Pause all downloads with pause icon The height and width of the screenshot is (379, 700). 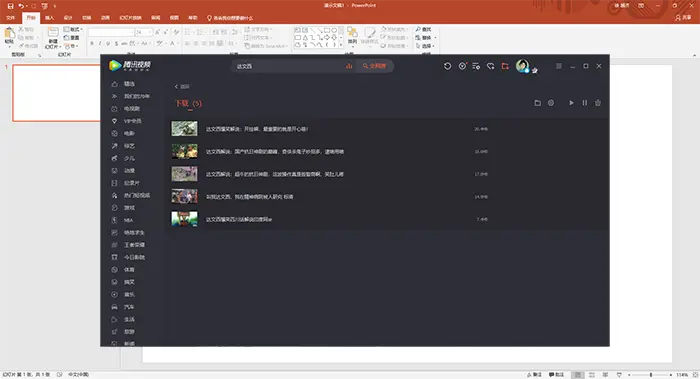click(585, 103)
